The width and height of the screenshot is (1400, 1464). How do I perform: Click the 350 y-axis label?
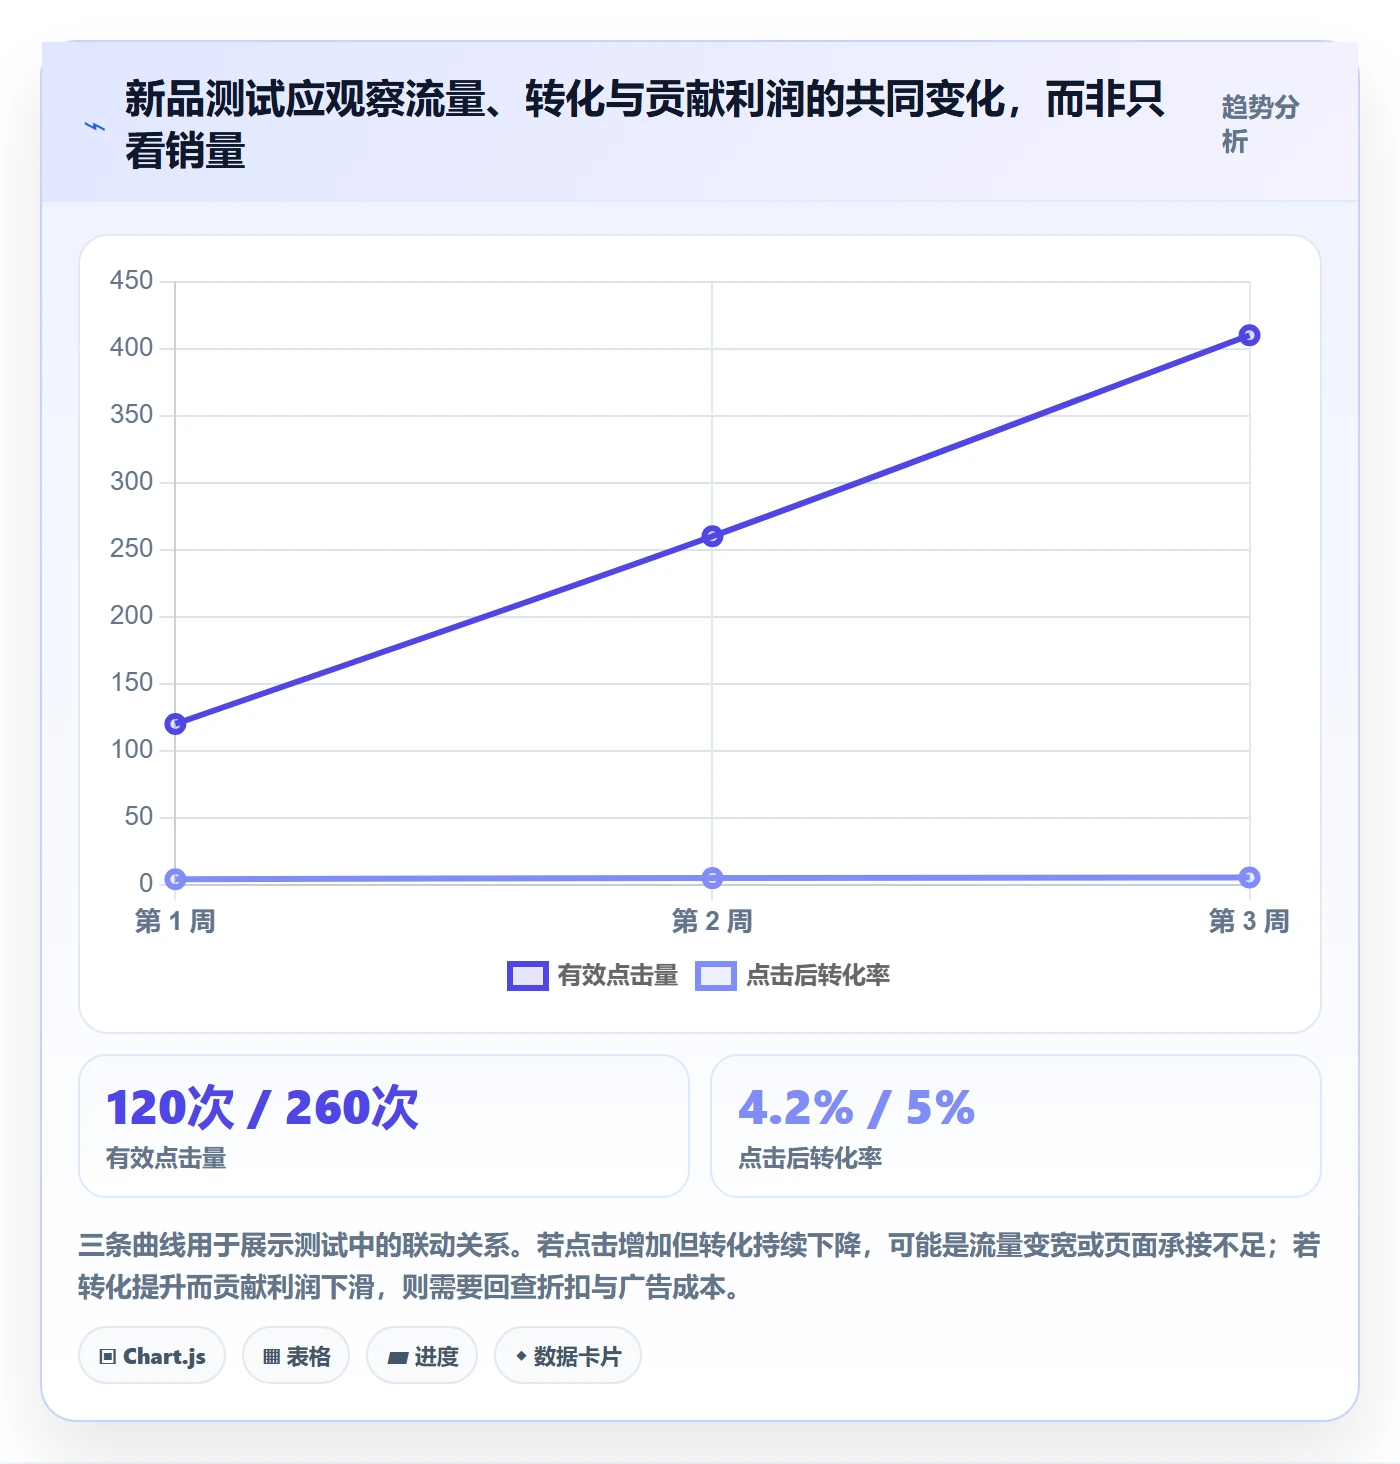(x=132, y=415)
